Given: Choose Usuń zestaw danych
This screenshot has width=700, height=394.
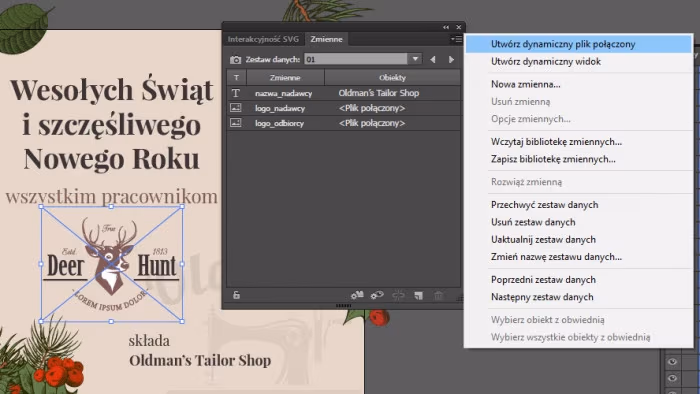Looking at the screenshot, I should pyautogui.click(x=579, y=222).
